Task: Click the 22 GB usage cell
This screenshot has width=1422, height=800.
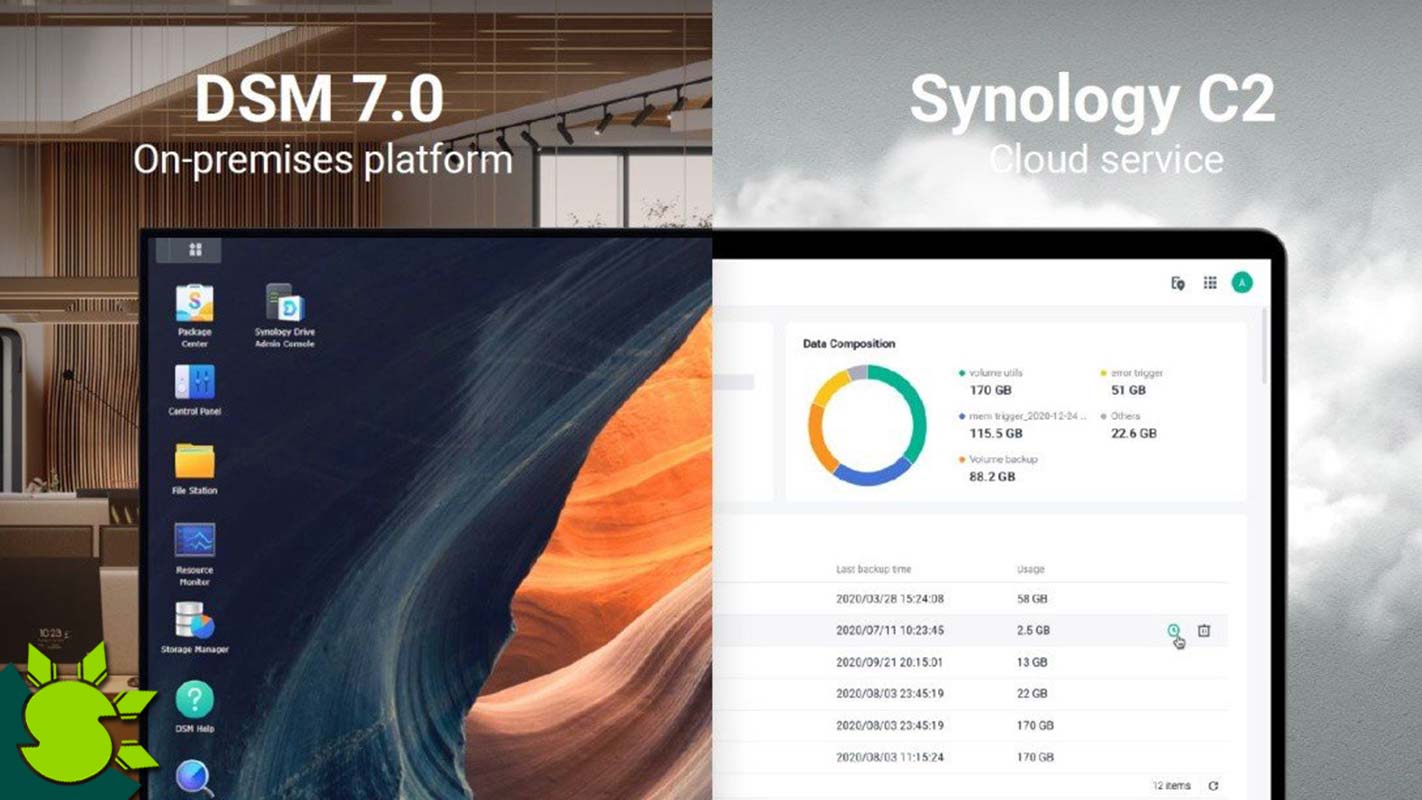Action: [1032, 693]
